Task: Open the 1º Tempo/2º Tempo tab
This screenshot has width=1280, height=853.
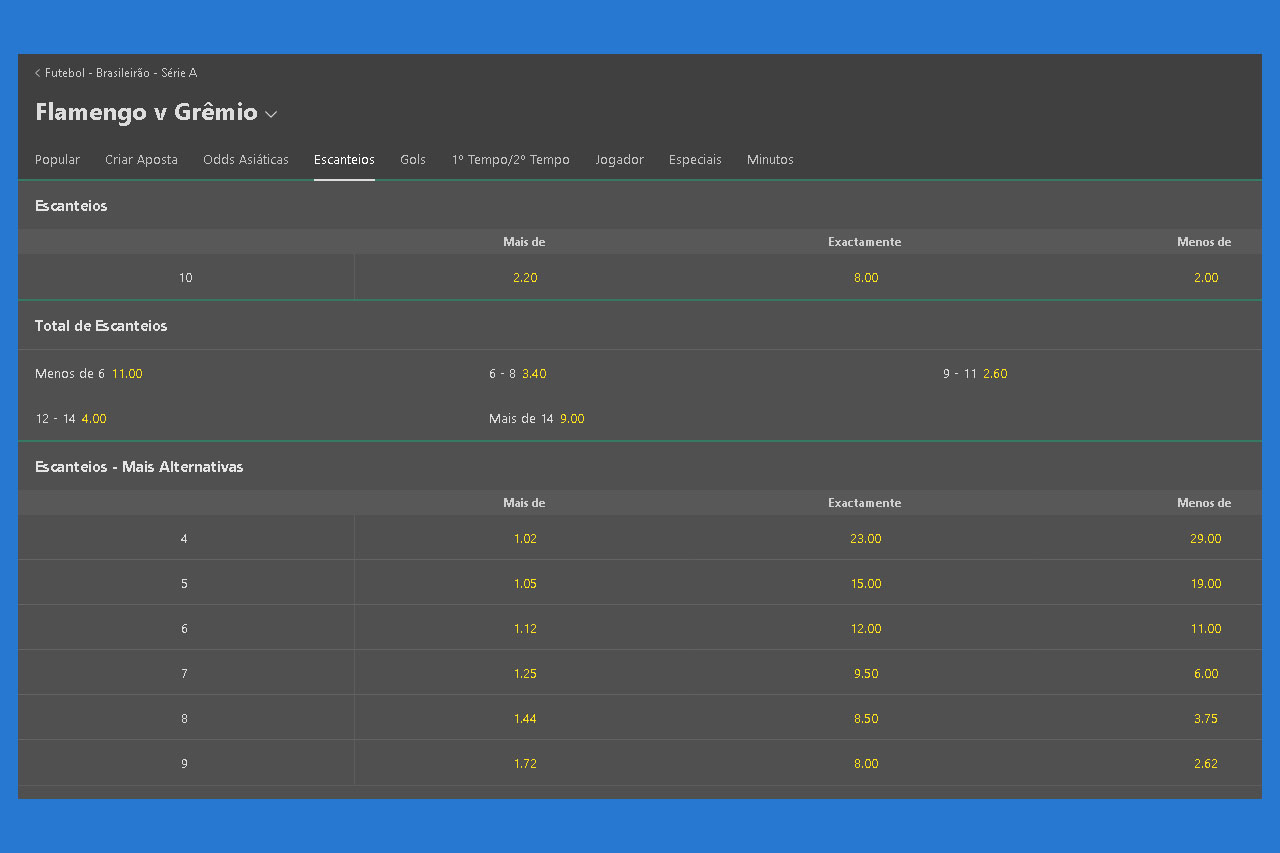Action: [x=511, y=160]
